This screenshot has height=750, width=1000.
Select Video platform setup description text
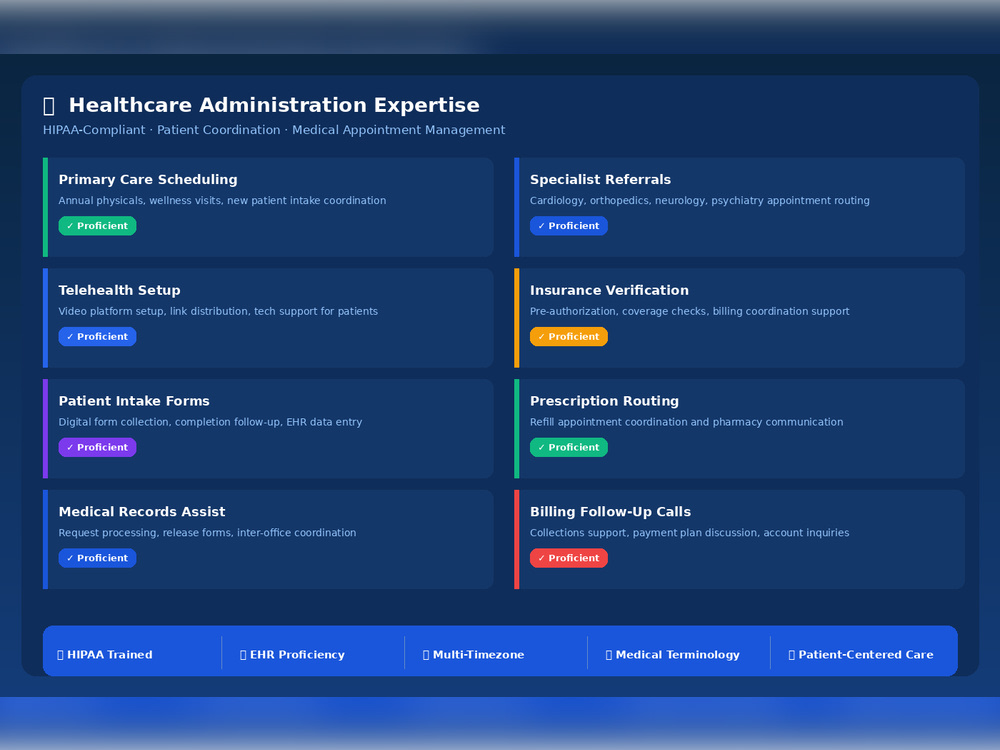[x=218, y=311]
